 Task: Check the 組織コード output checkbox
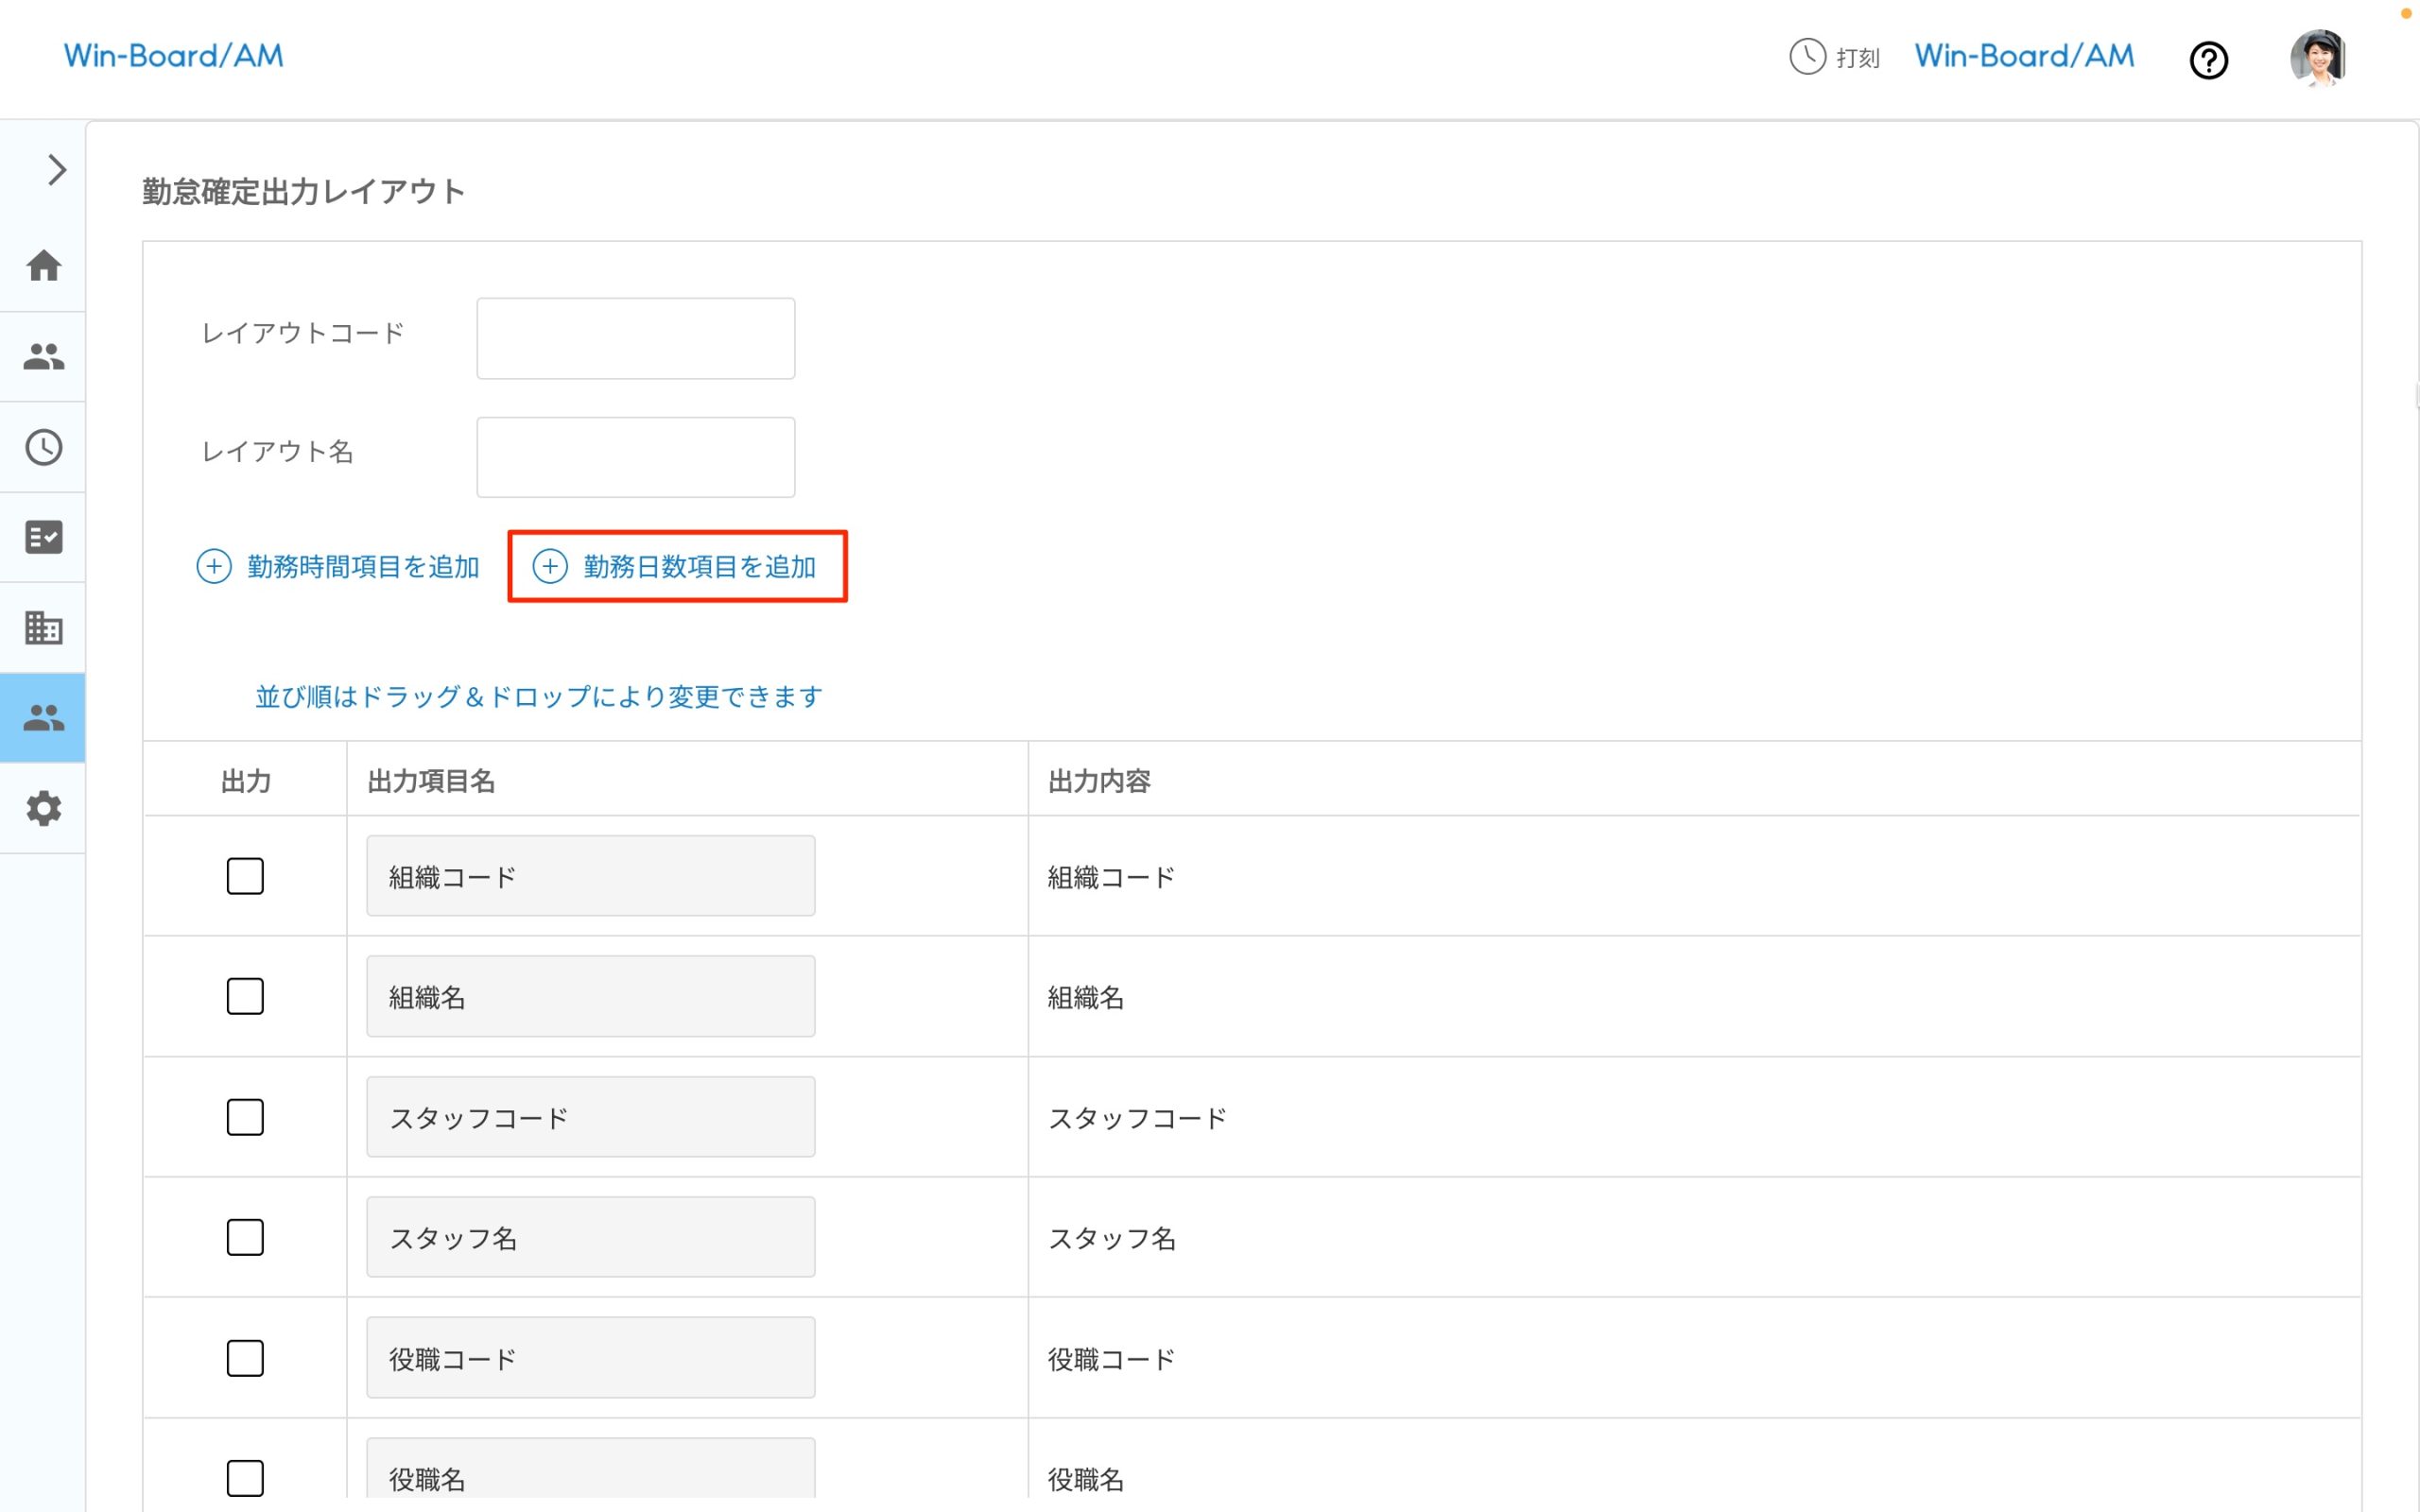pos(245,877)
